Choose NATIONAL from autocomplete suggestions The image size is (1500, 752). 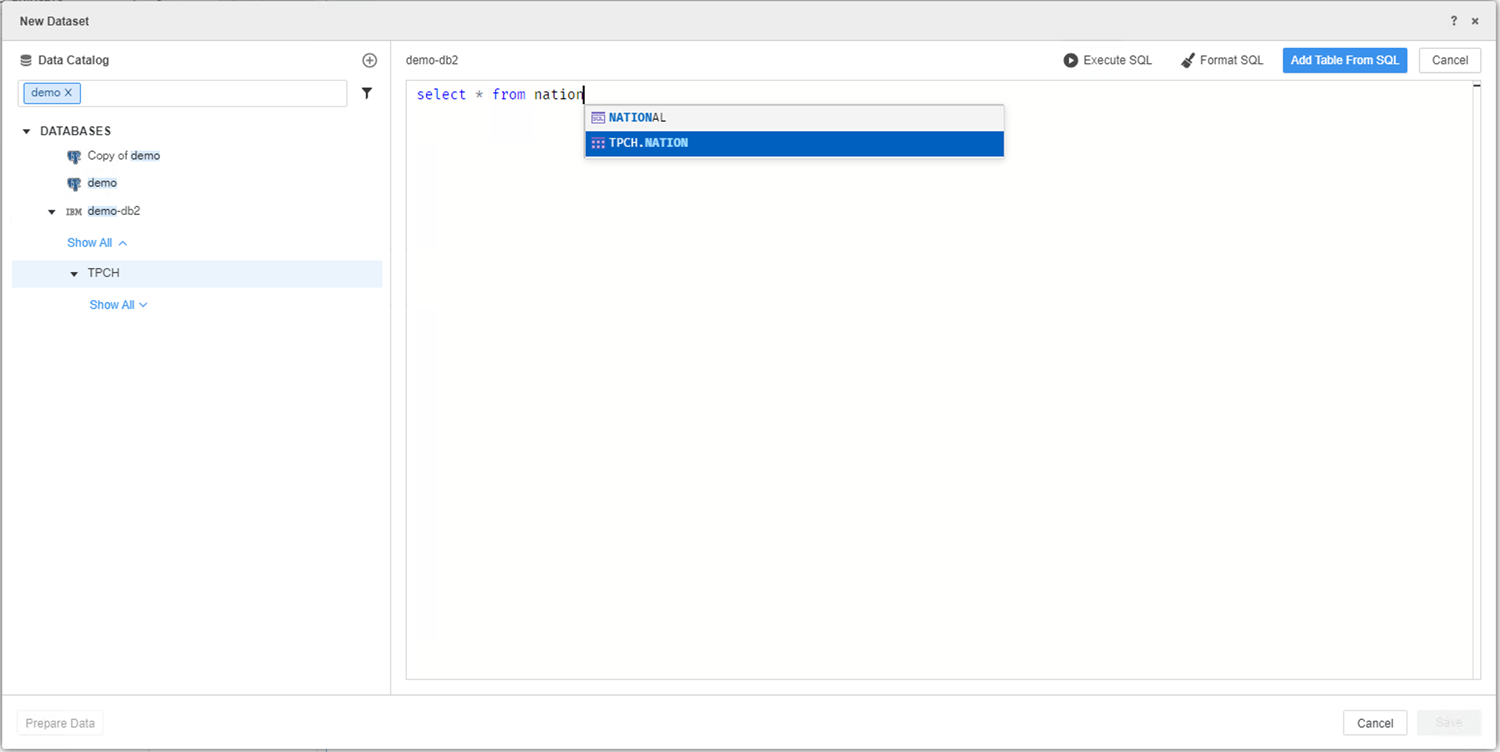click(637, 118)
